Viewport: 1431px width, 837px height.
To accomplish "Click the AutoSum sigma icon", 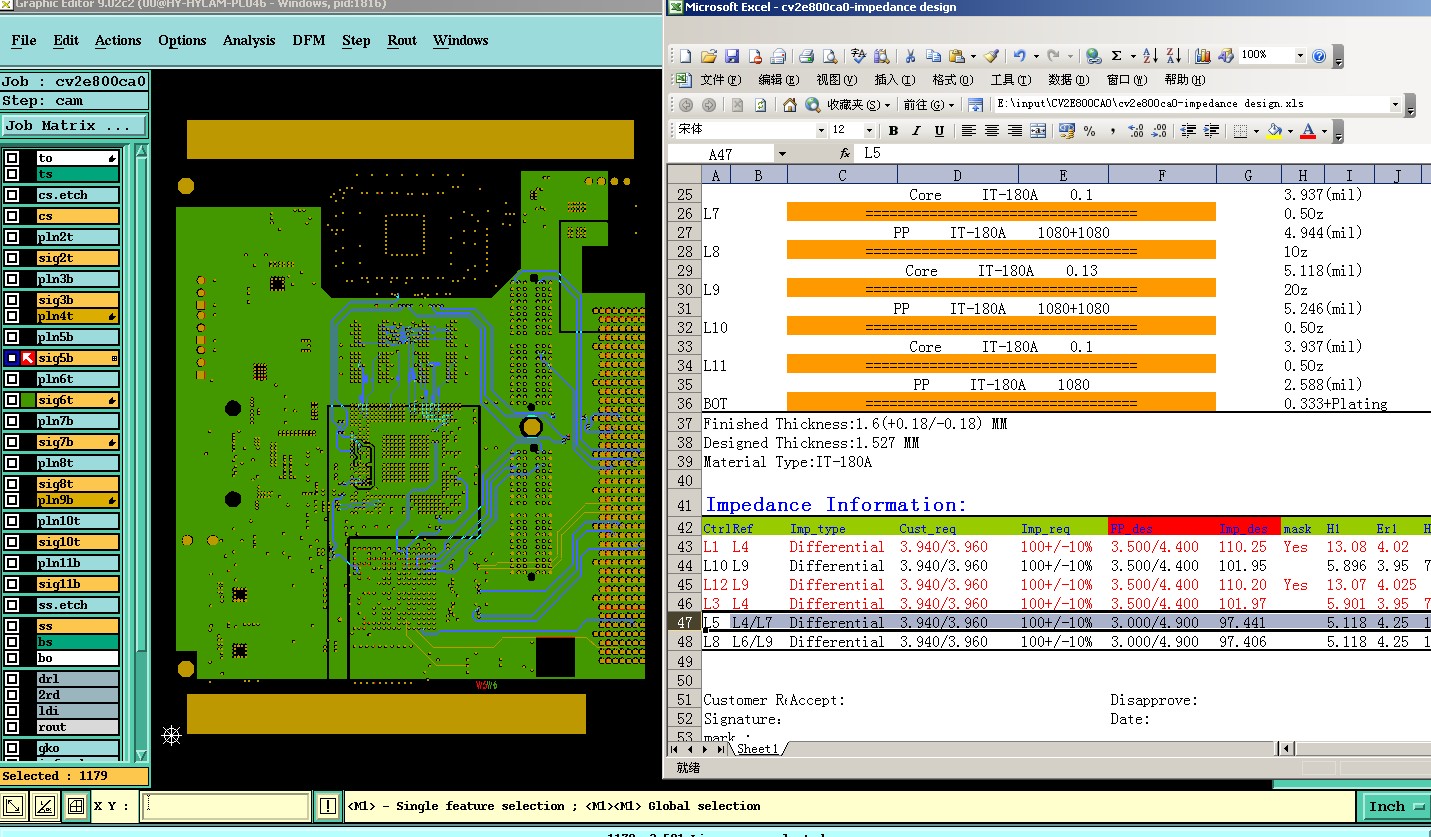I will tap(1116, 56).
